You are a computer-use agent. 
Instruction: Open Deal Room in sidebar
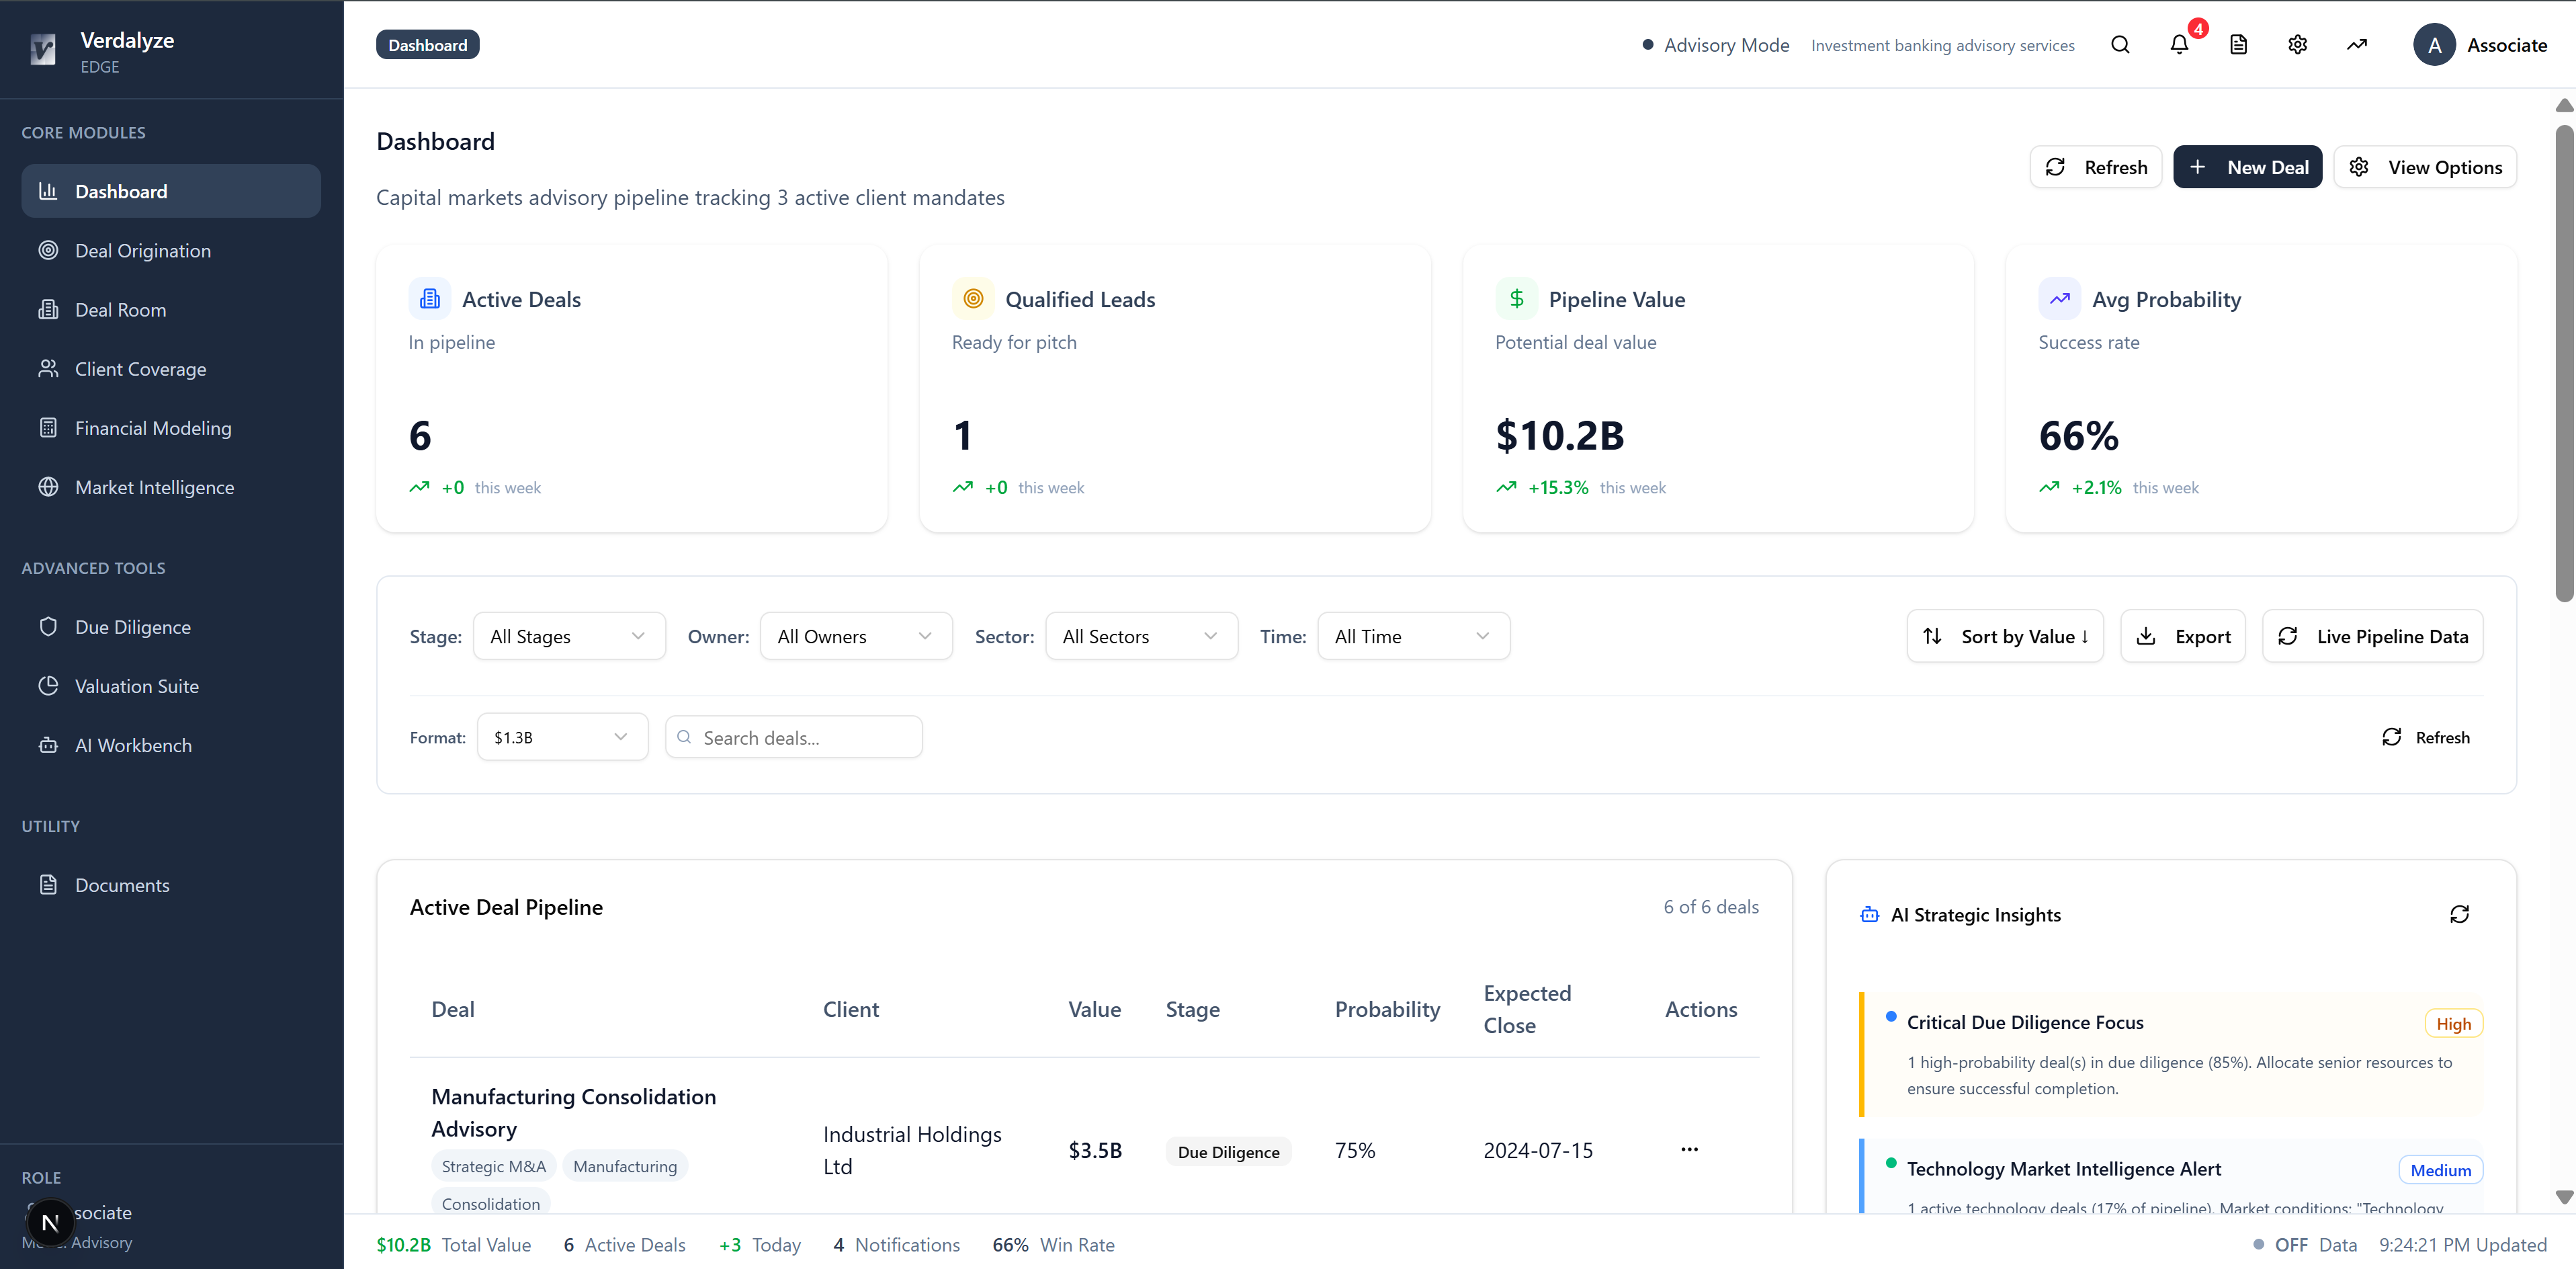120,310
